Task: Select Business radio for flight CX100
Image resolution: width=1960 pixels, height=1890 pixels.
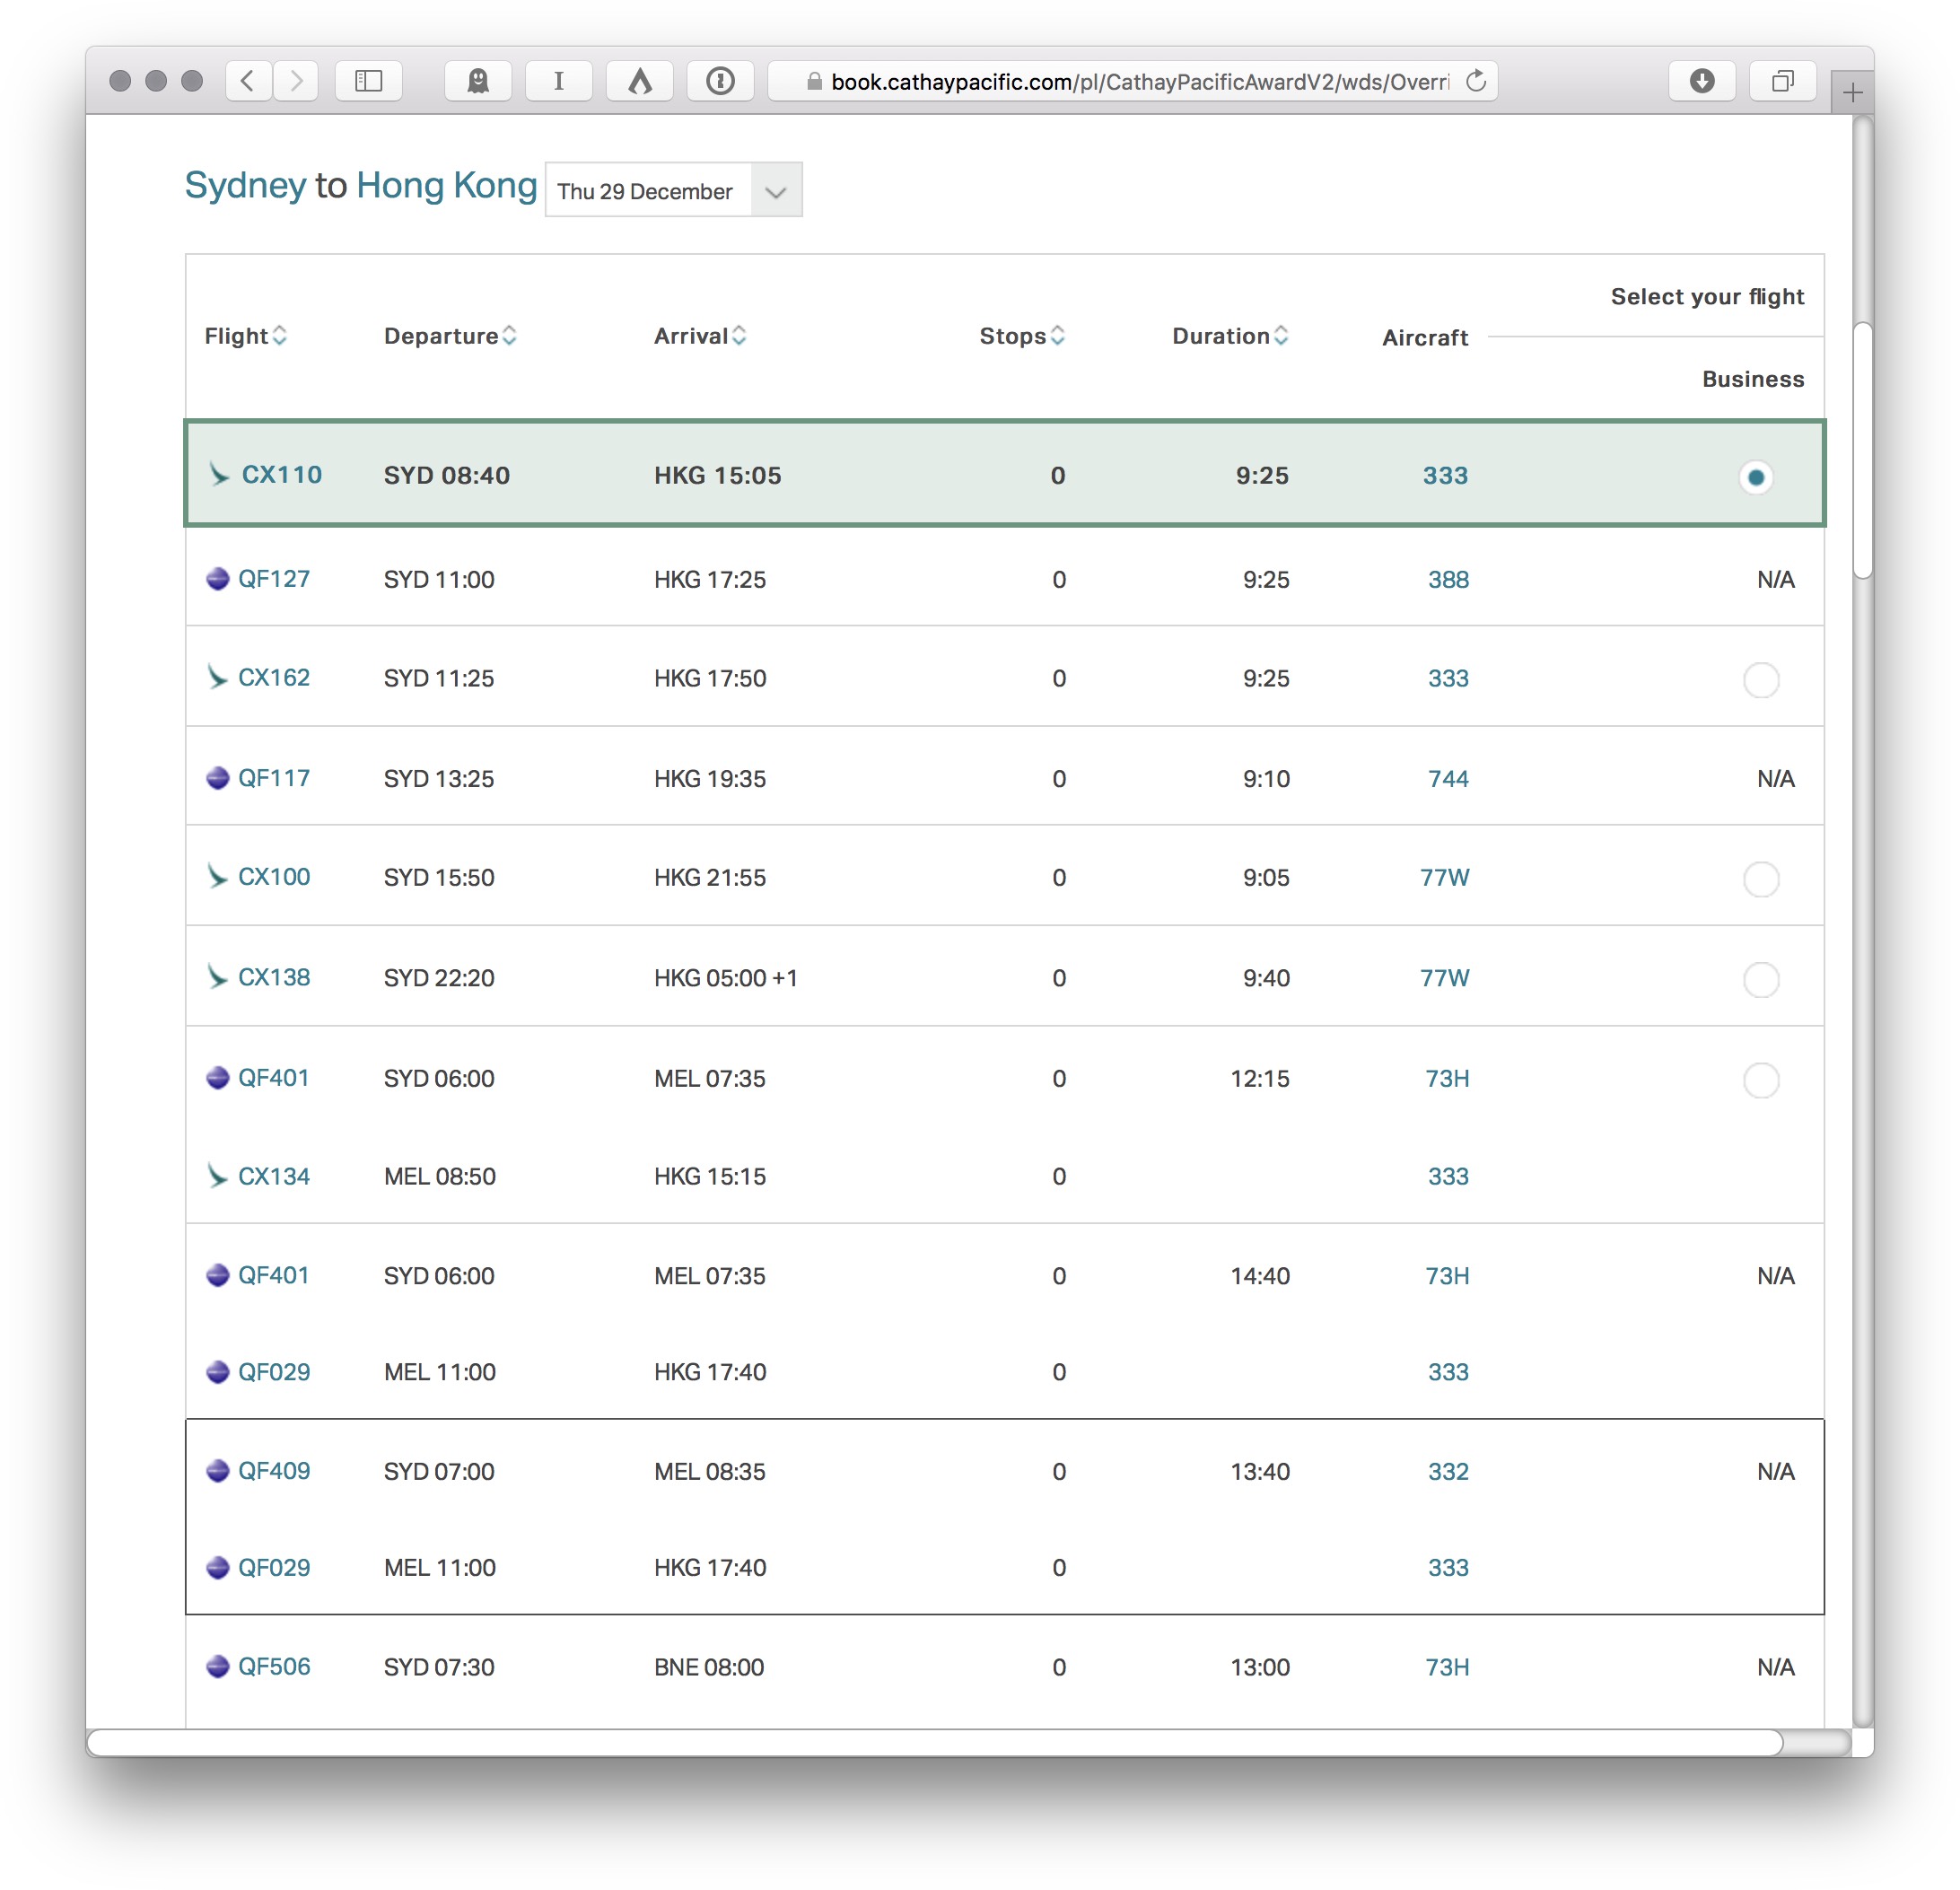Action: coord(1761,879)
